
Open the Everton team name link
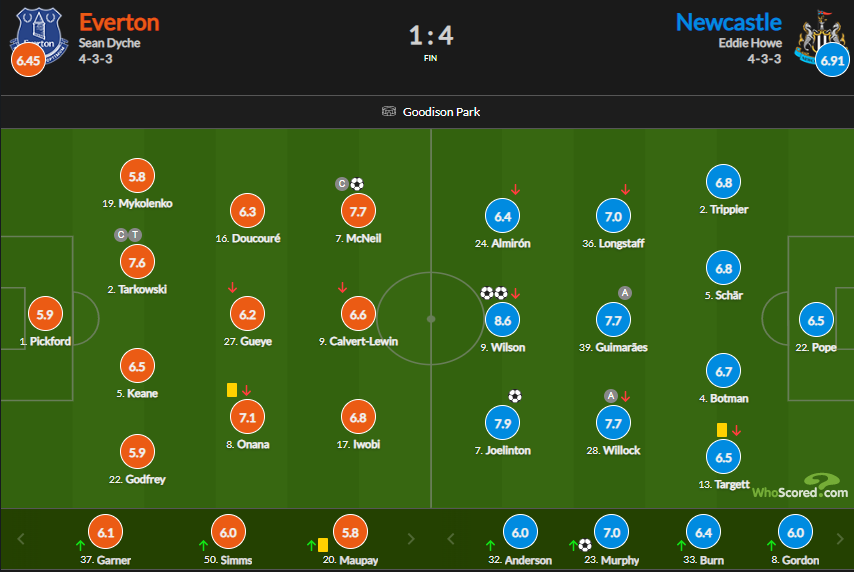(118, 21)
